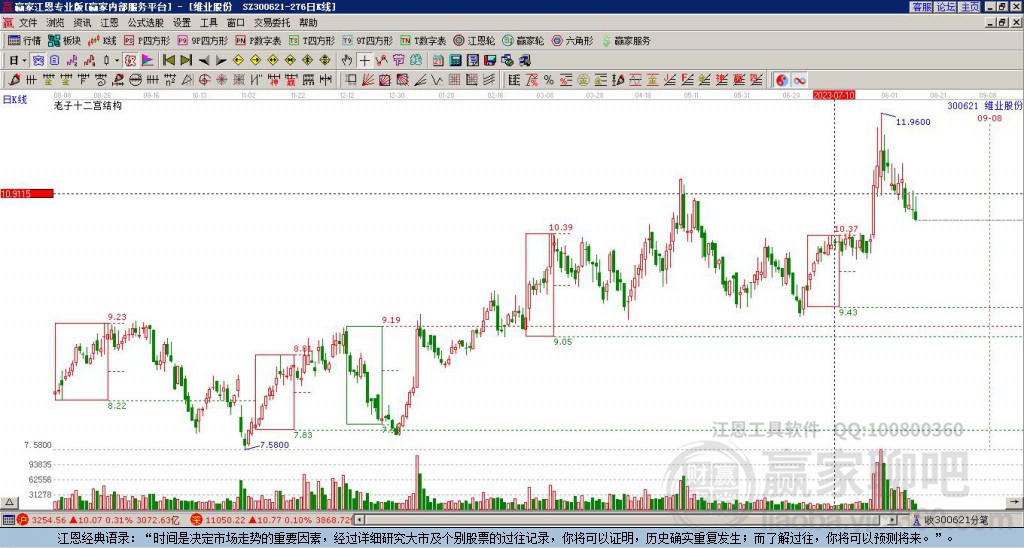Click horizontal scrollbar right arrow

coord(892,520)
